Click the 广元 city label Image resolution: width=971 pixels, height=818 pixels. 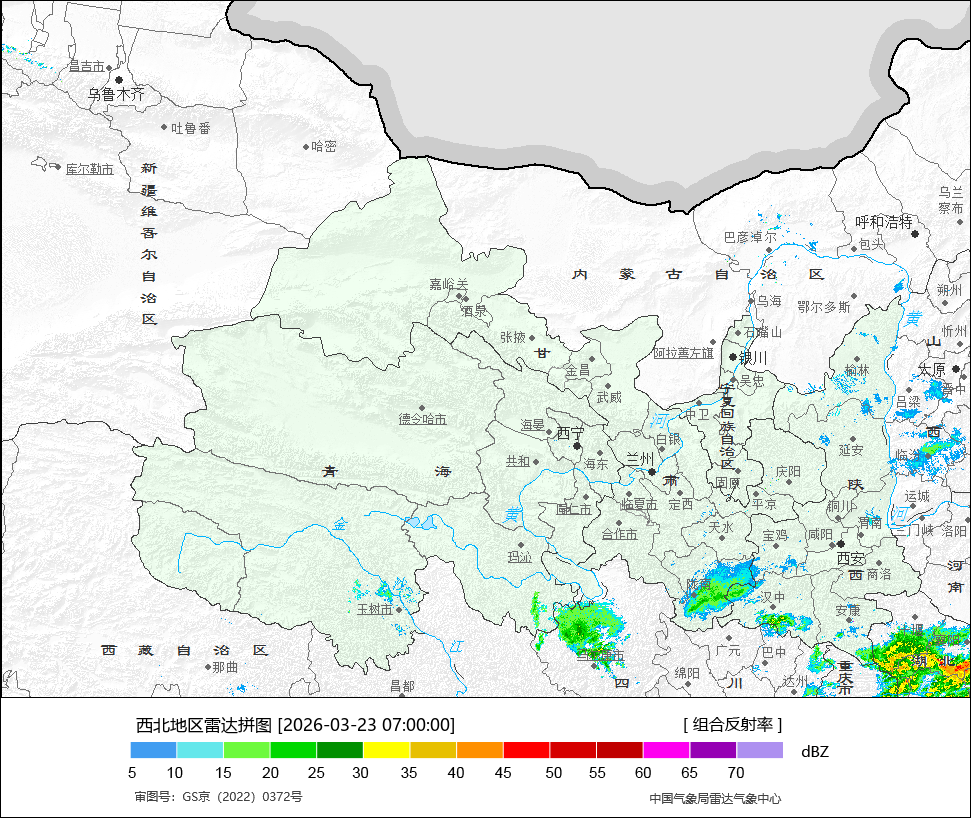[728, 651]
